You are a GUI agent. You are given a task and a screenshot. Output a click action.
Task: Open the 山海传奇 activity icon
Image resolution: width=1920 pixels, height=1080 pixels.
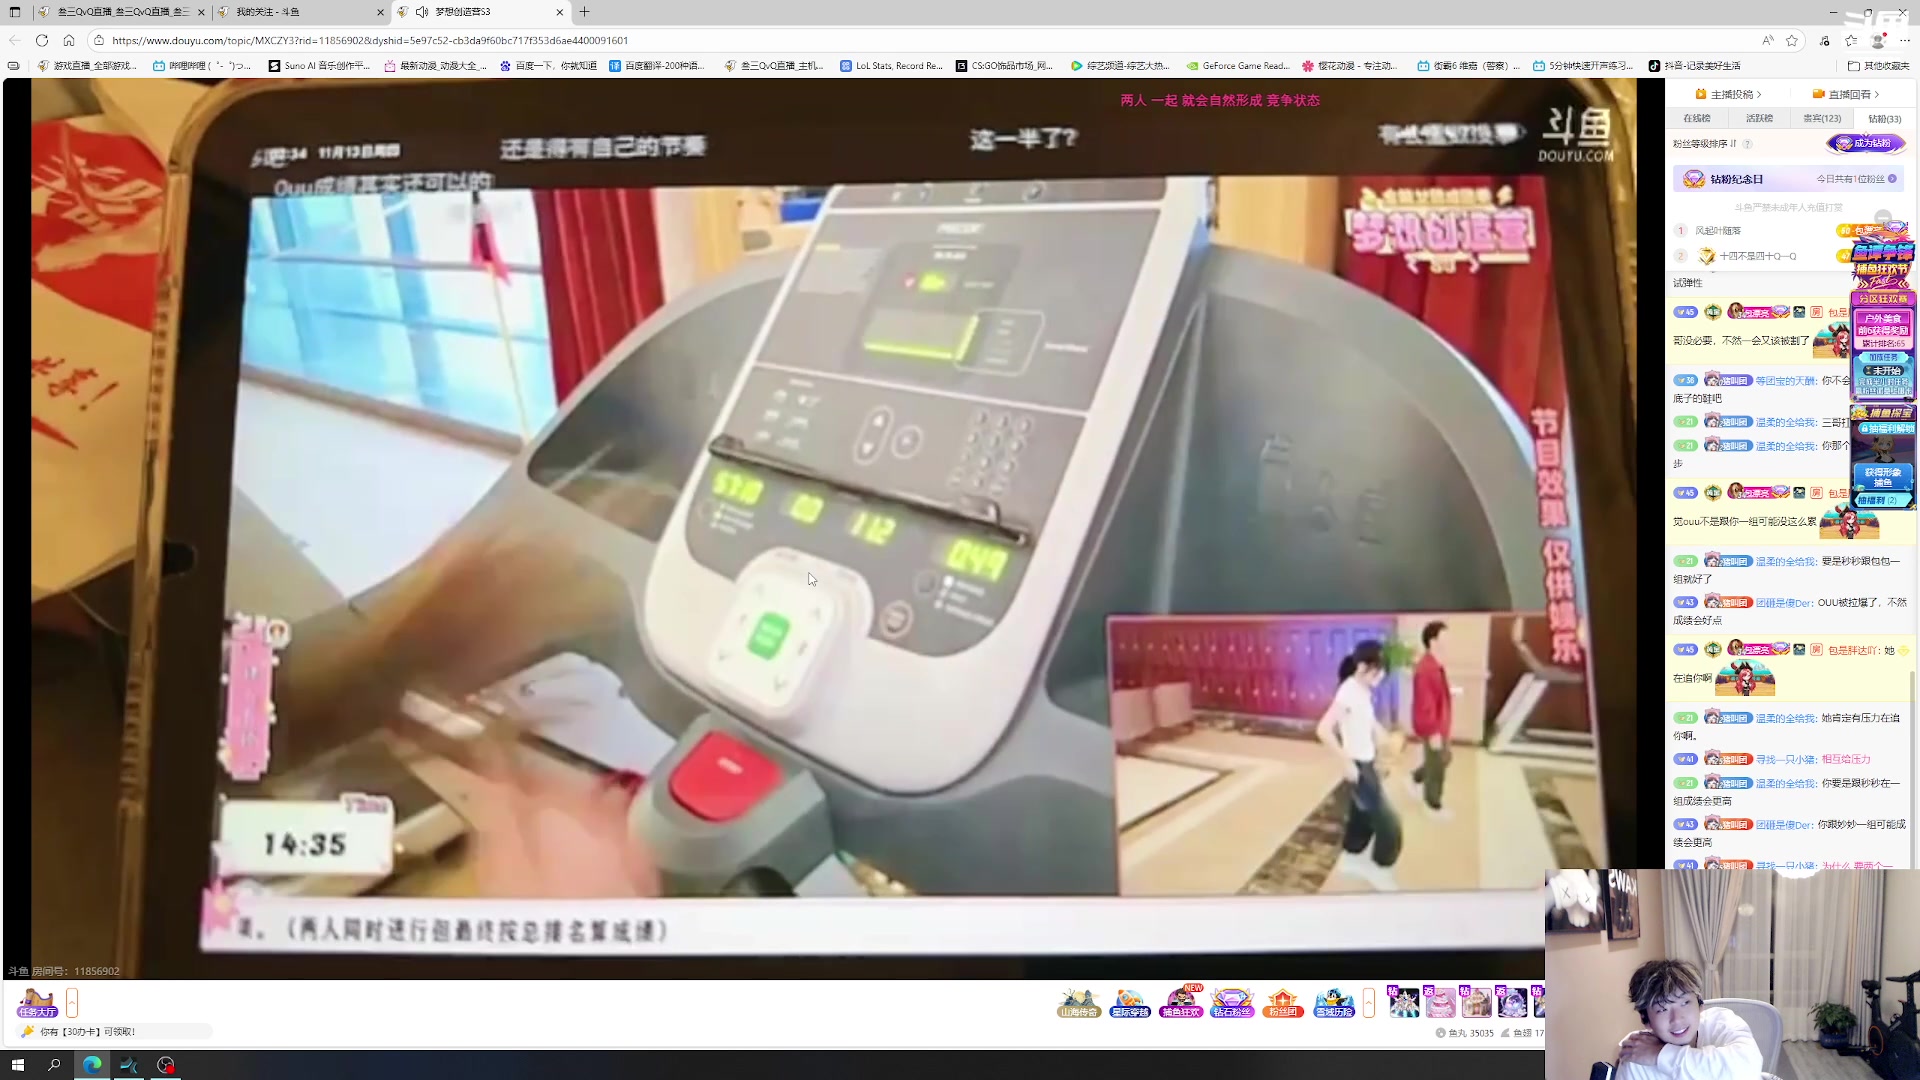pos(1079,1003)
